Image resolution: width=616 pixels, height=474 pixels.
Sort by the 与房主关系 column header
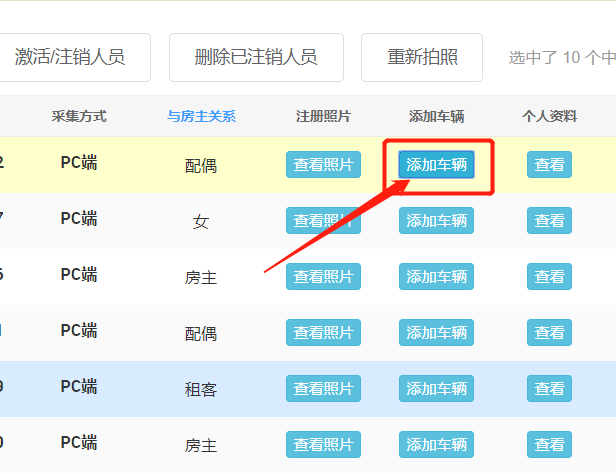click(x=201, y=116)
